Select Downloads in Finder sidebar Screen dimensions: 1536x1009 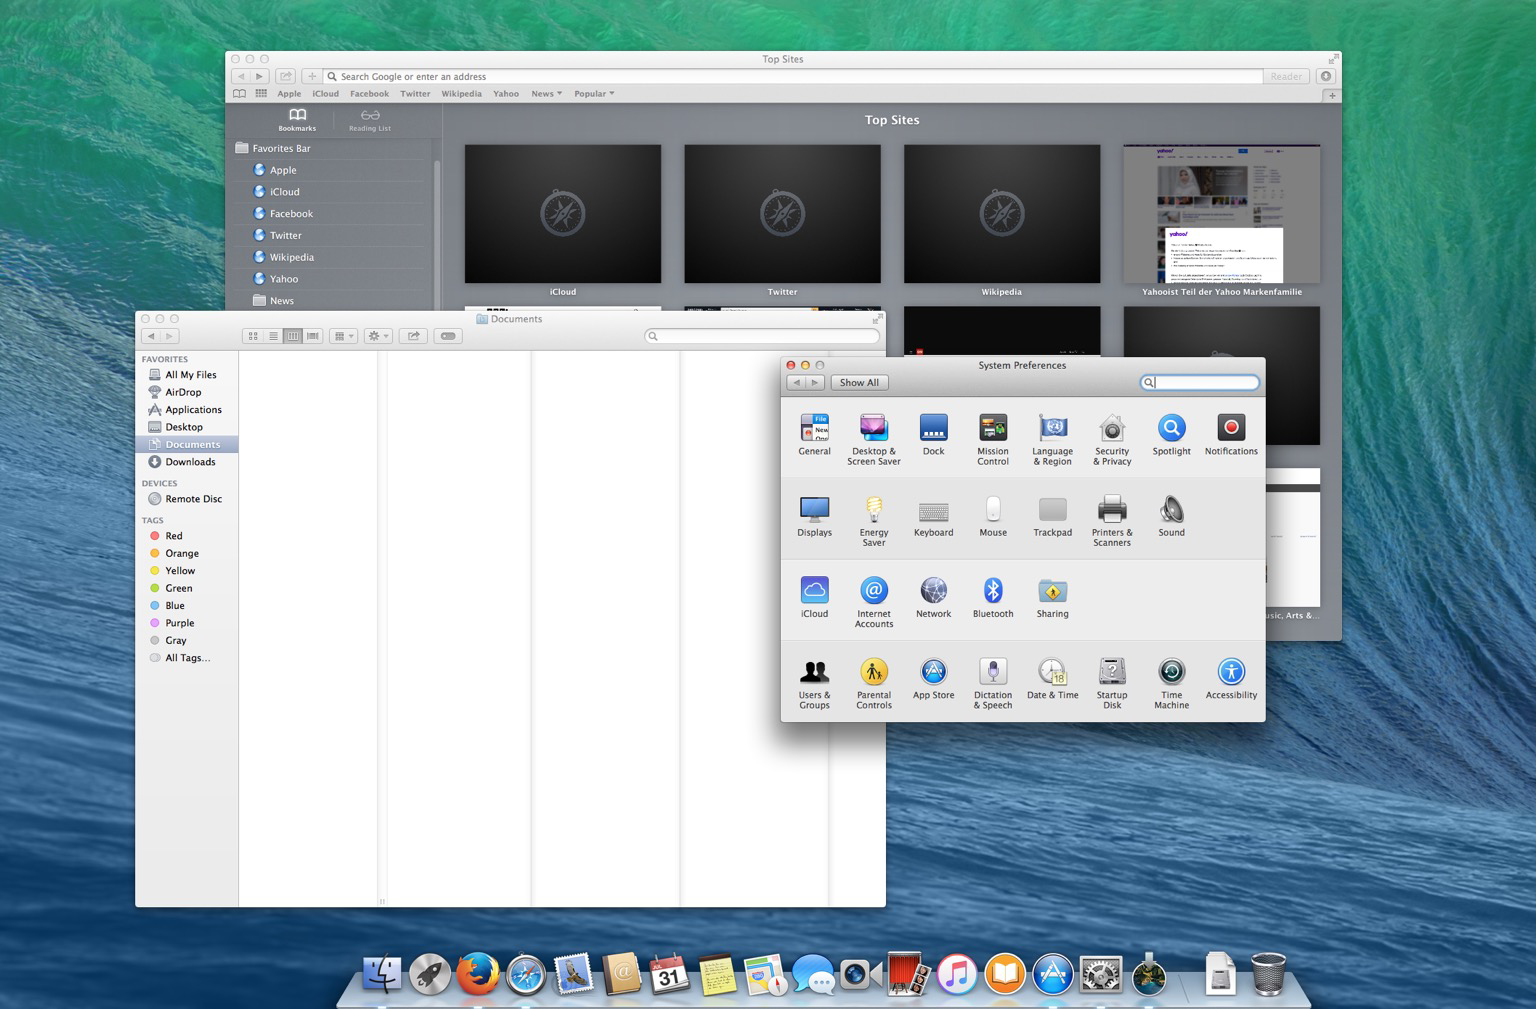point(187,462)
